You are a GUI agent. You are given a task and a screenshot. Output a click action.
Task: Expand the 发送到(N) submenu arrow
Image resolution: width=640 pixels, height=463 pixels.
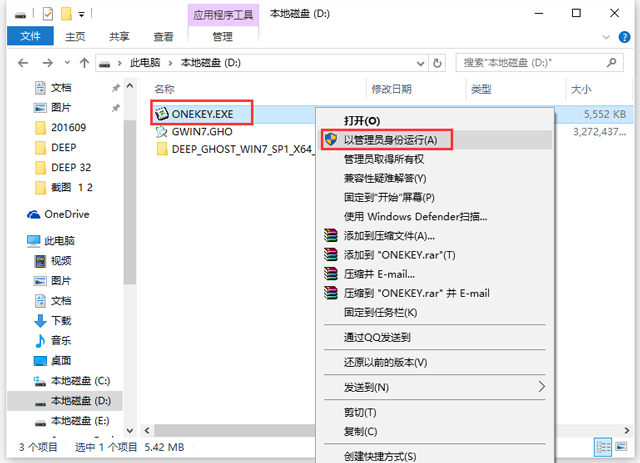[541, 387]
